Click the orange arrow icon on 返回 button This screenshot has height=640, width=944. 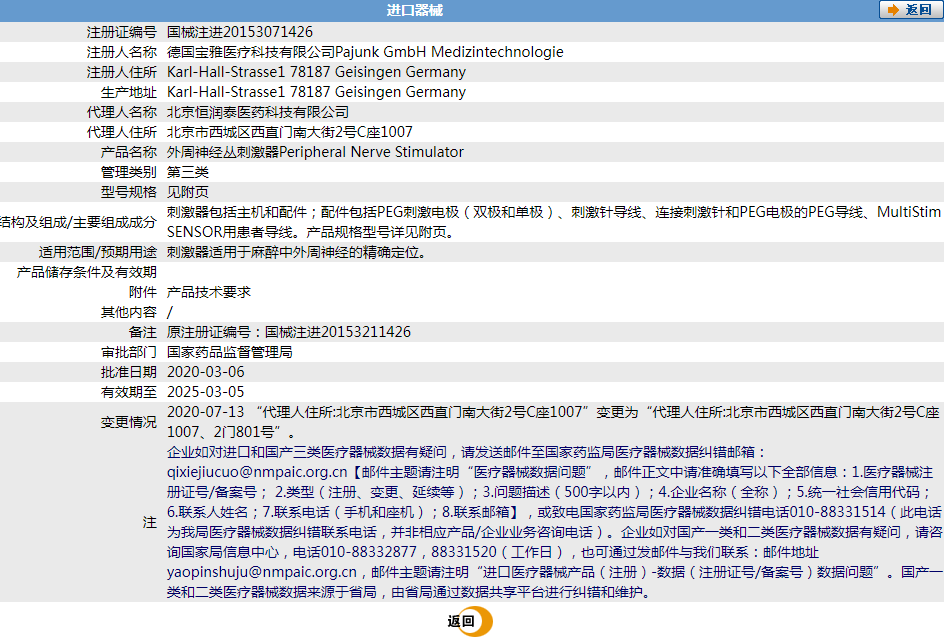[895, 10]
